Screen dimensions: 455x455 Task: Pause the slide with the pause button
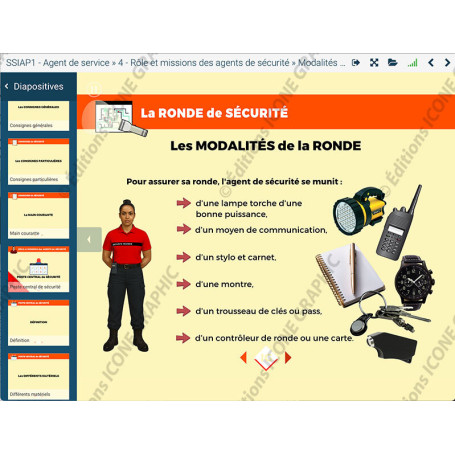coord(94,90)
